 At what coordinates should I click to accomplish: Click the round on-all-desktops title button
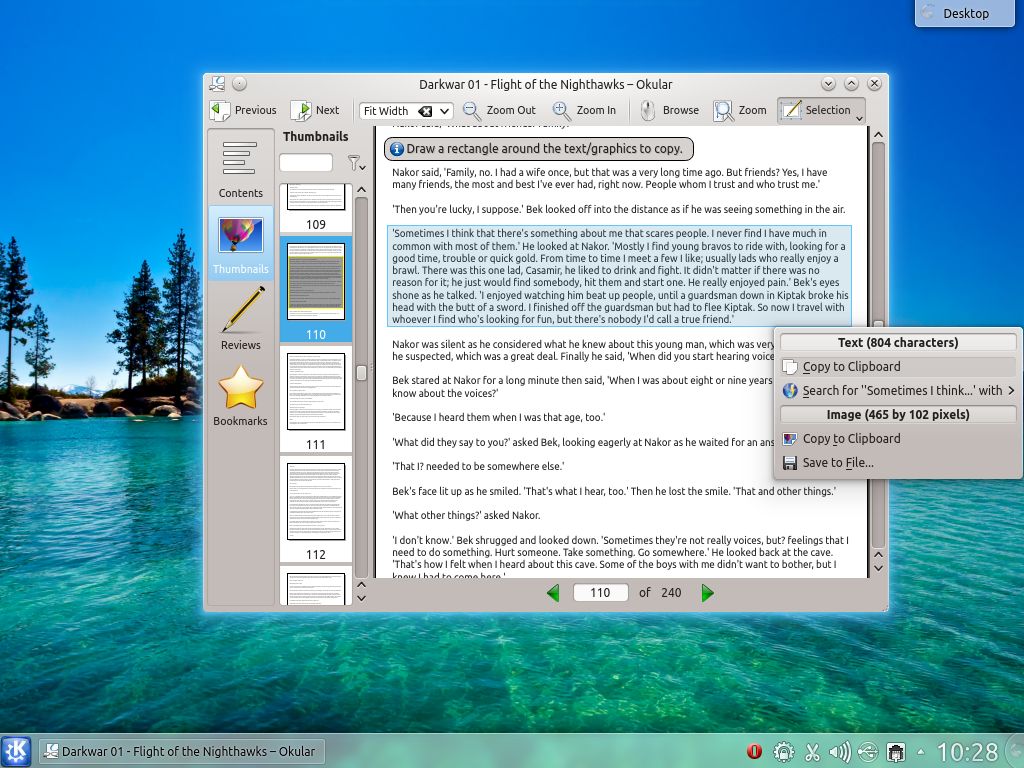click(240, 84)
